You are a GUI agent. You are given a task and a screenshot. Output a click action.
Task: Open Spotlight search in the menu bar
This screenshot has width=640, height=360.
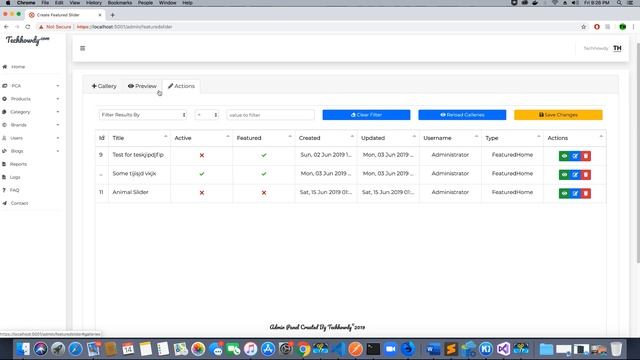pos(619,3)
